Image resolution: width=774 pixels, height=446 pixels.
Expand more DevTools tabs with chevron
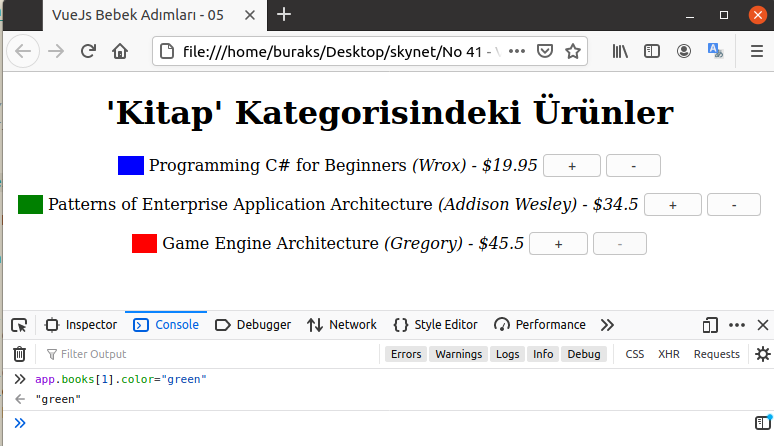tap(607, 325)
